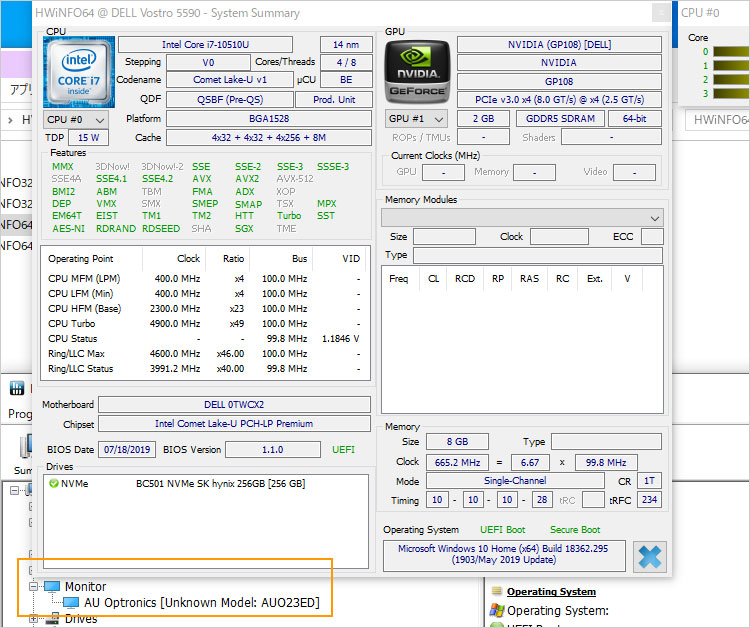Click the CPU HFM (Base) row
The width and height of the screenshot is (750, 628).
[x=205, y=308]
